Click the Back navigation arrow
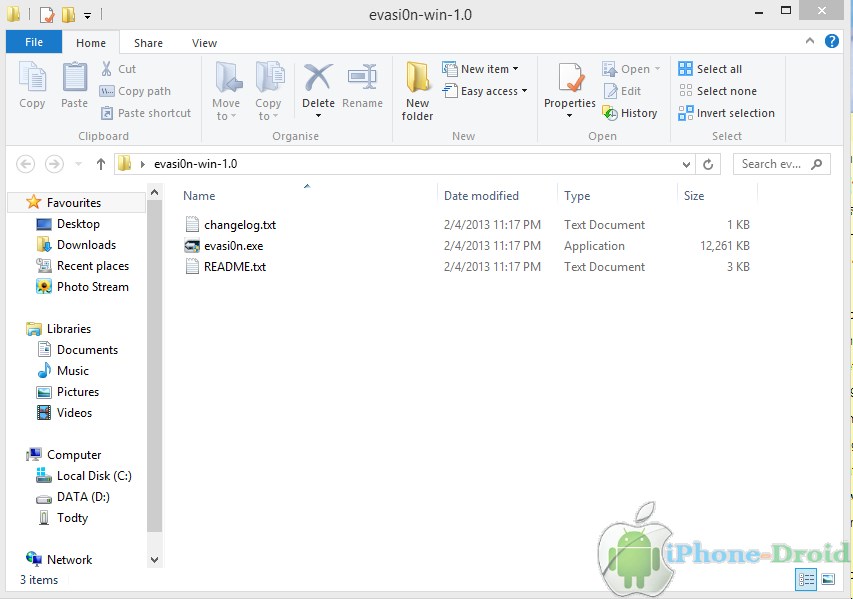 click(26, 164)
